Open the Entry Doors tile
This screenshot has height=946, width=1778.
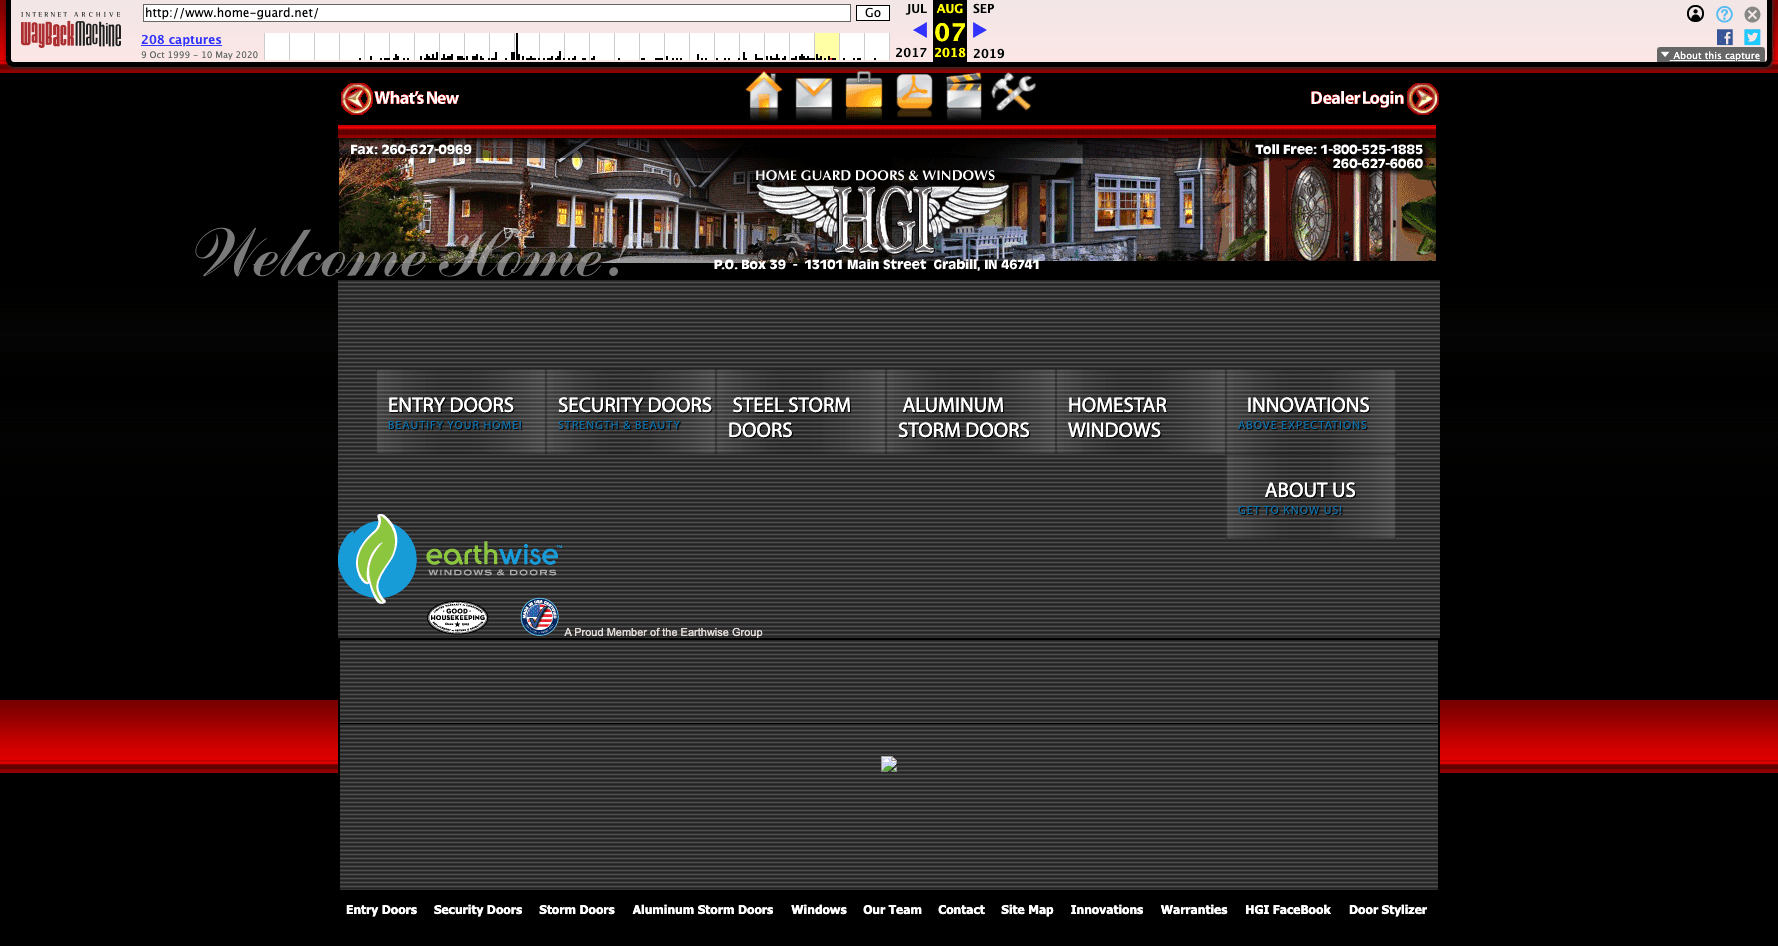(x=461, y=411)
